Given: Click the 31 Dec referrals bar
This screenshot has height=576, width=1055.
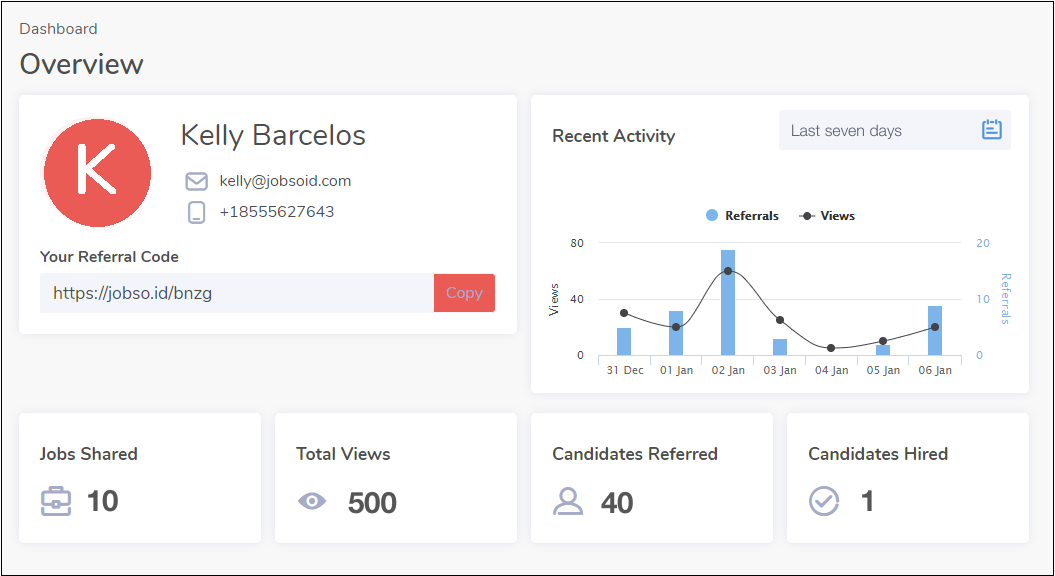Looking at the screenshot, I should [624, 342].
